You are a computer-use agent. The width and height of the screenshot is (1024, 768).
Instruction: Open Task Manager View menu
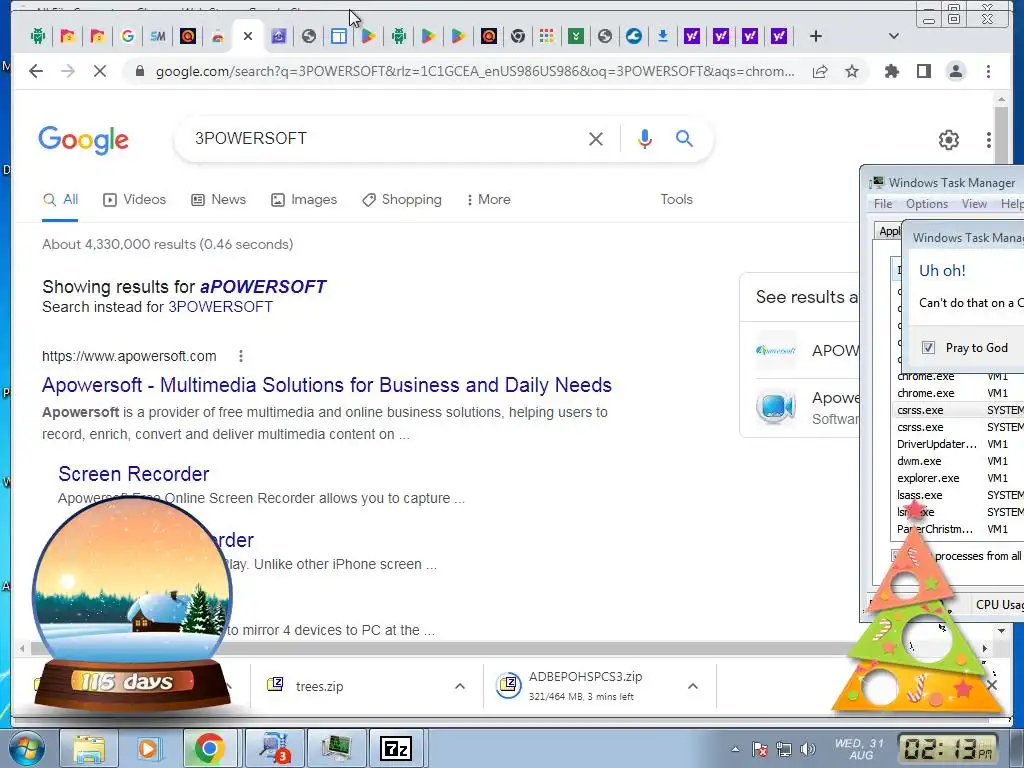click(974, 204)
